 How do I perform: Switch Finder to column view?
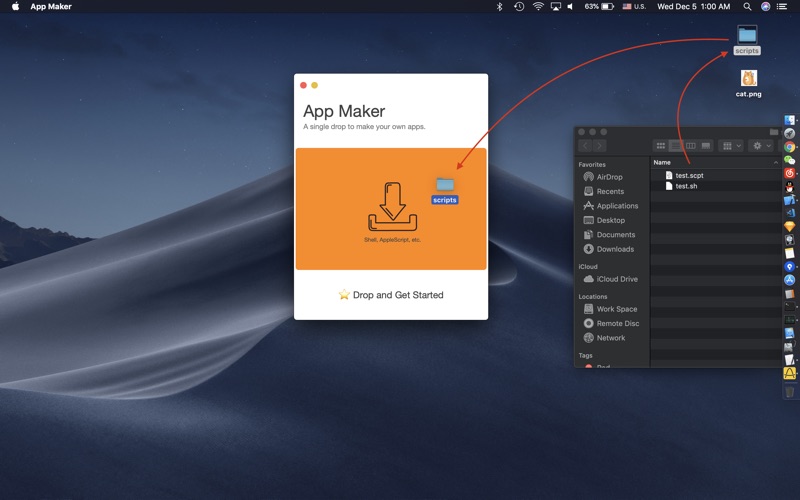690,146
